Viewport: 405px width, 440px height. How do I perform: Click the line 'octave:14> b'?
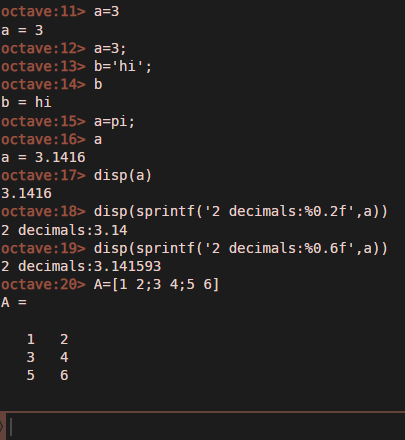51,84
